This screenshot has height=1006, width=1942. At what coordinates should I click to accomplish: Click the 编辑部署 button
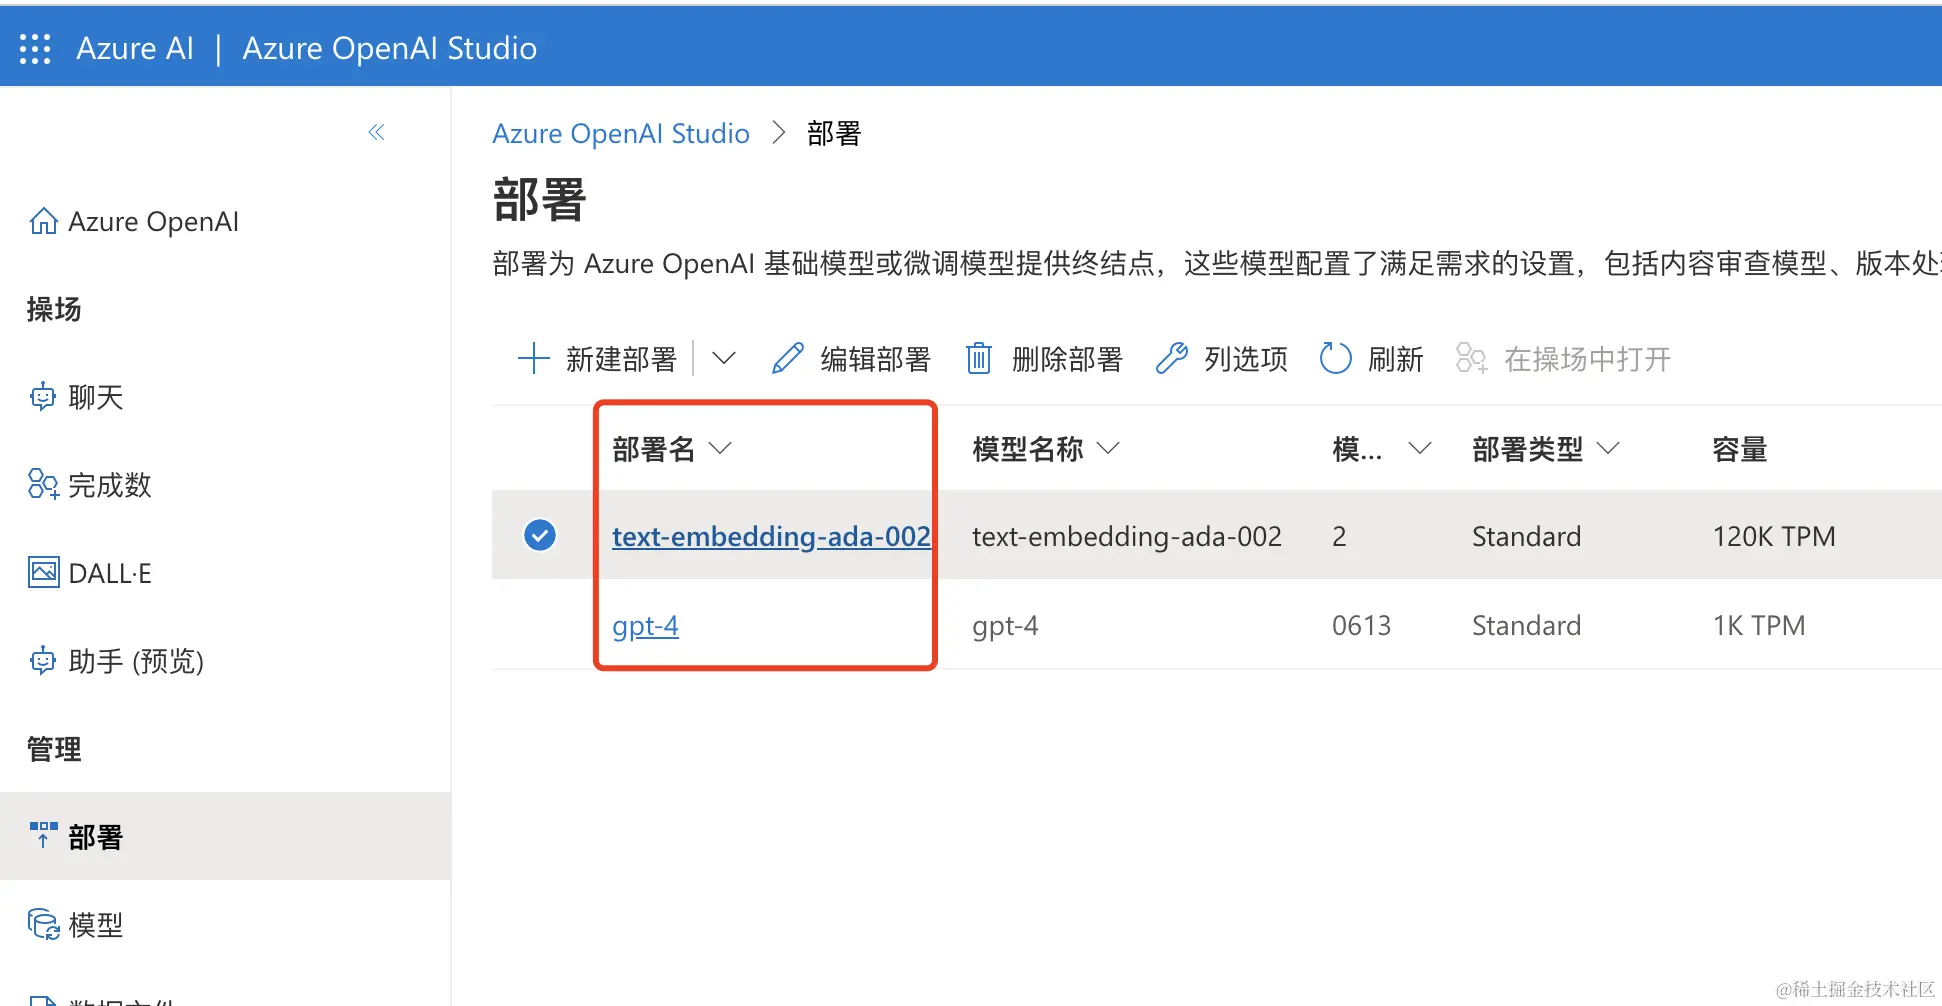(851, 358)
